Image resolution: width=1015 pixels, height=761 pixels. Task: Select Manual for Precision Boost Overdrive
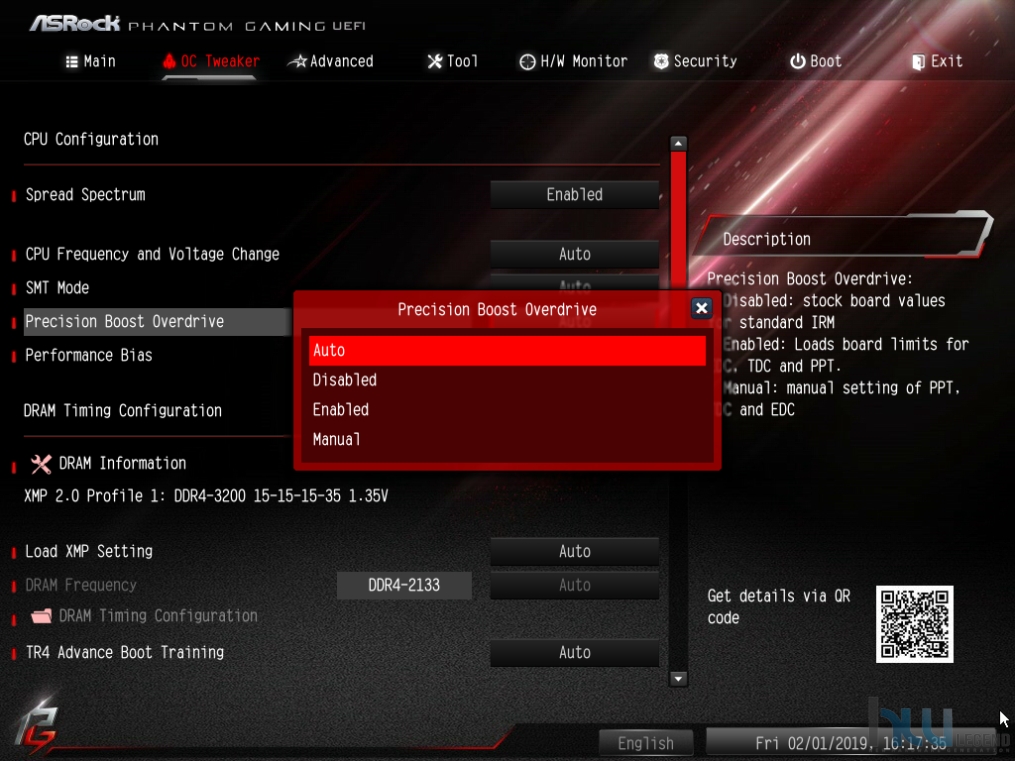(507, 439)
